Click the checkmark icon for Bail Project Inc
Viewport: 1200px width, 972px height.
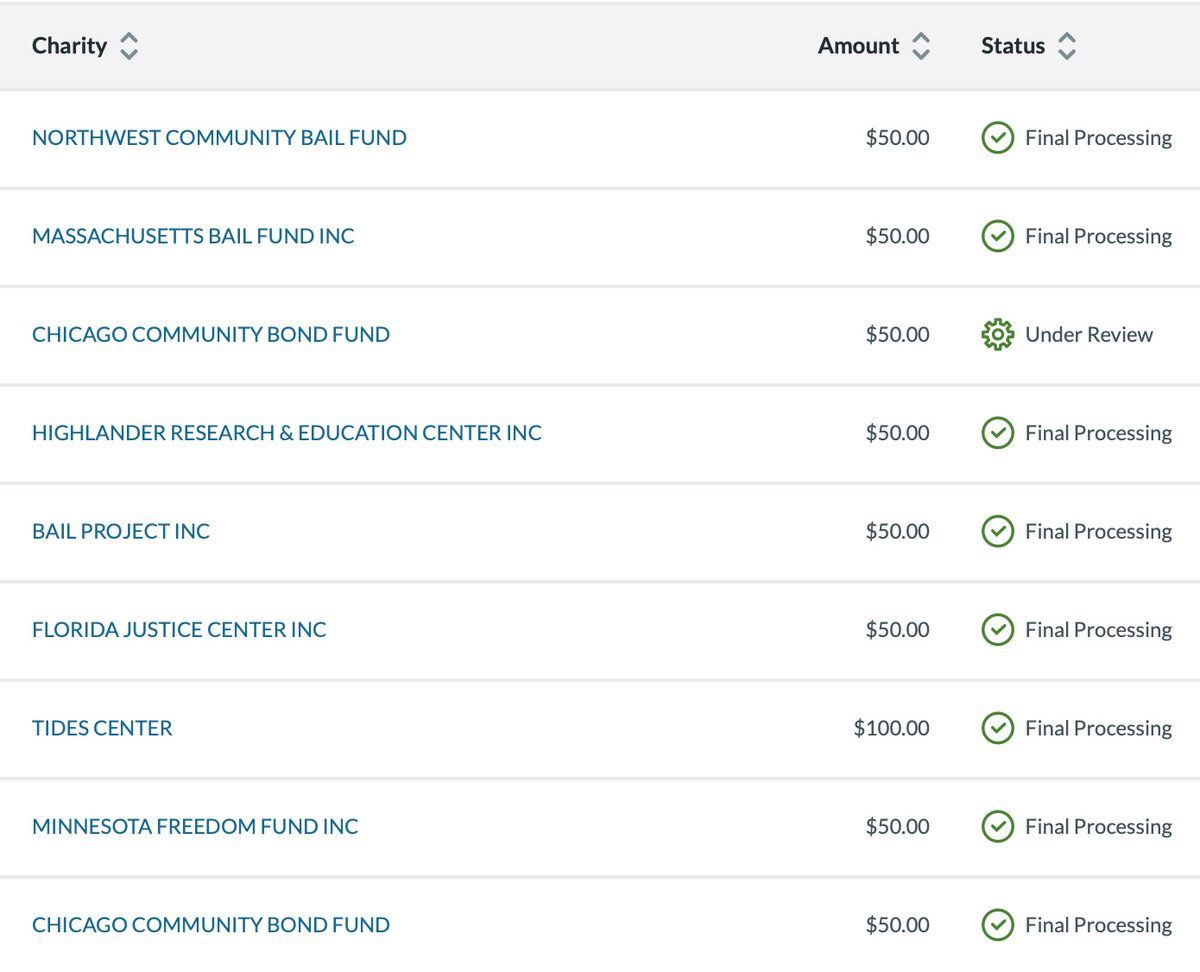pyautogui.click(x=997, y=531)
